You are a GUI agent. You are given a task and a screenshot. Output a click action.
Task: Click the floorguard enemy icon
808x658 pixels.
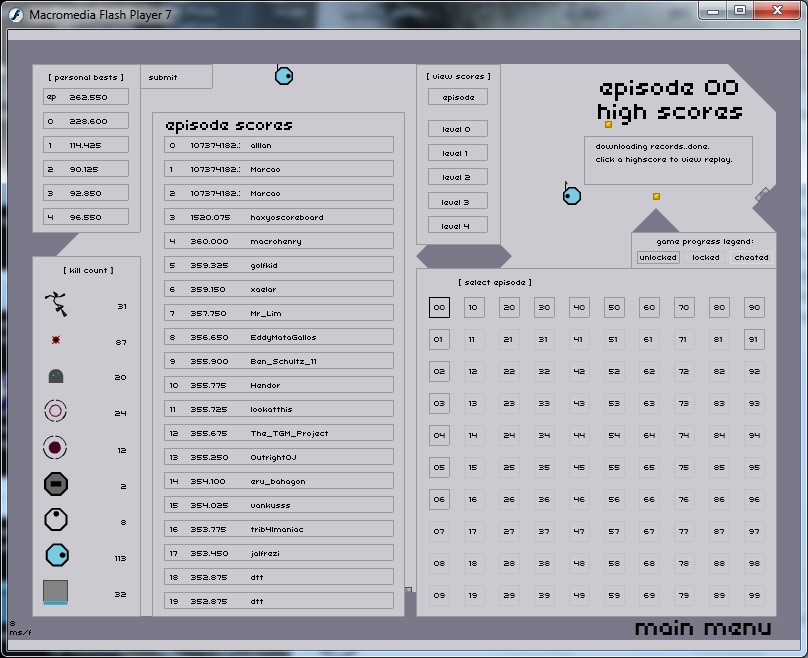pyautogui.click(x=56, y=377)
